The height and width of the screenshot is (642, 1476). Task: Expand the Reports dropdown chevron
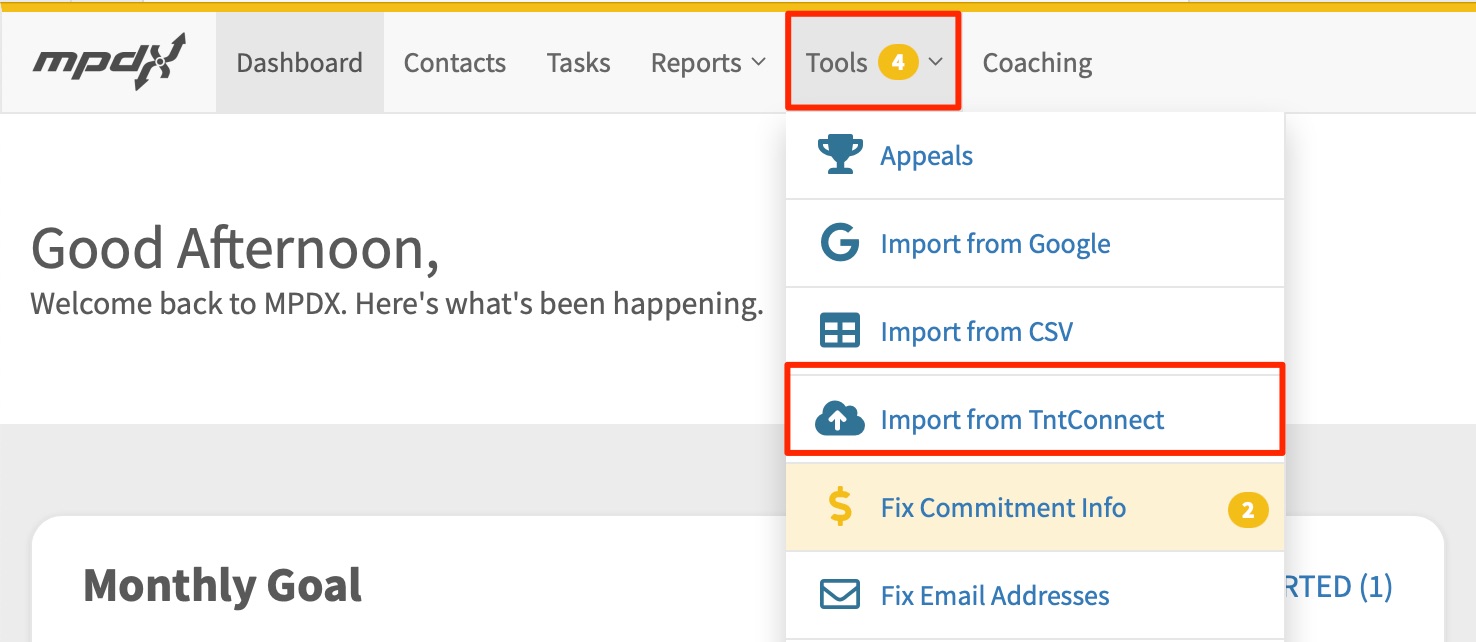[x=758, y=62]
